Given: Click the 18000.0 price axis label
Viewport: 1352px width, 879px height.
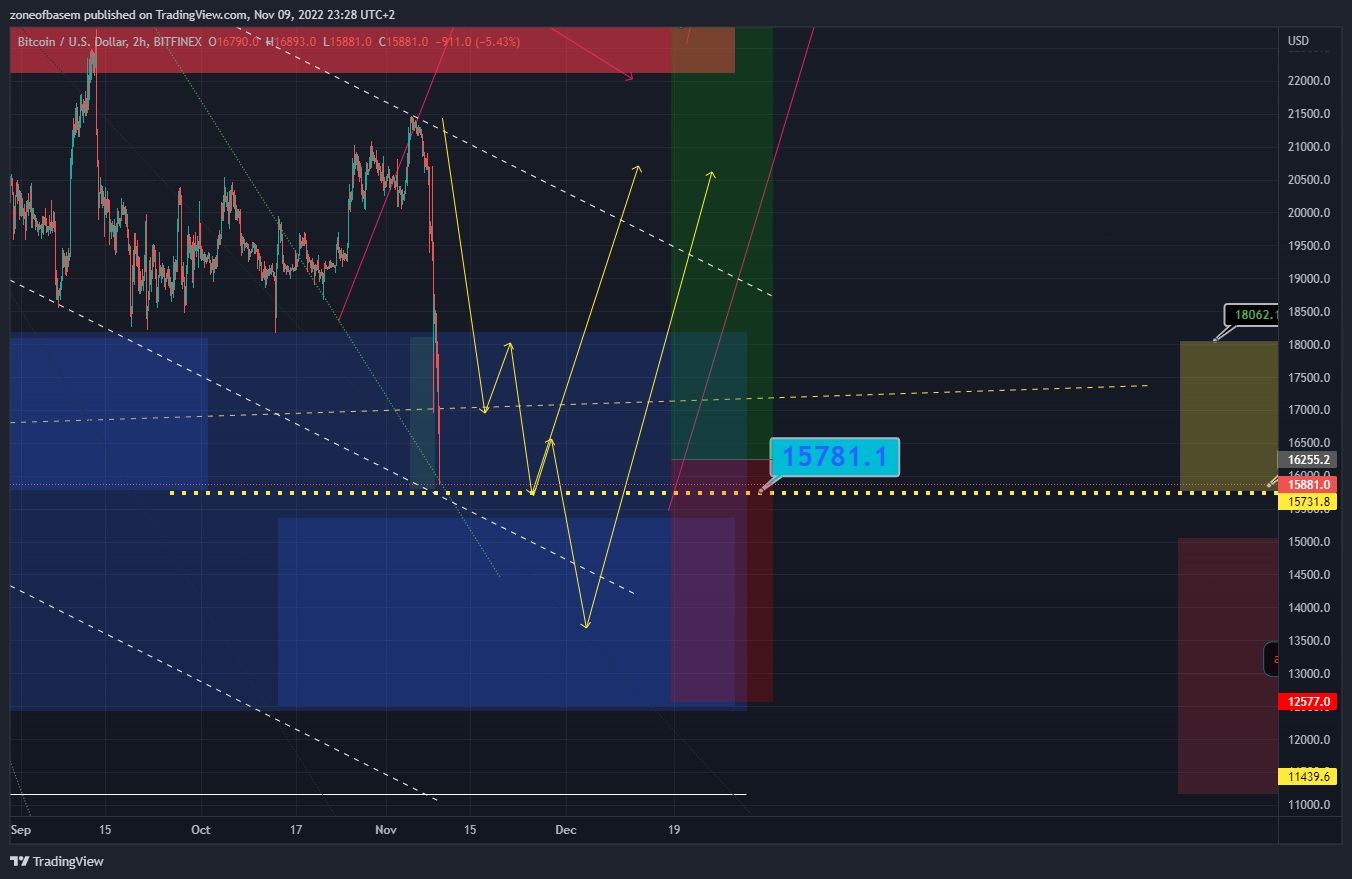Looking at the screenshot, I should click(1308, 345).
